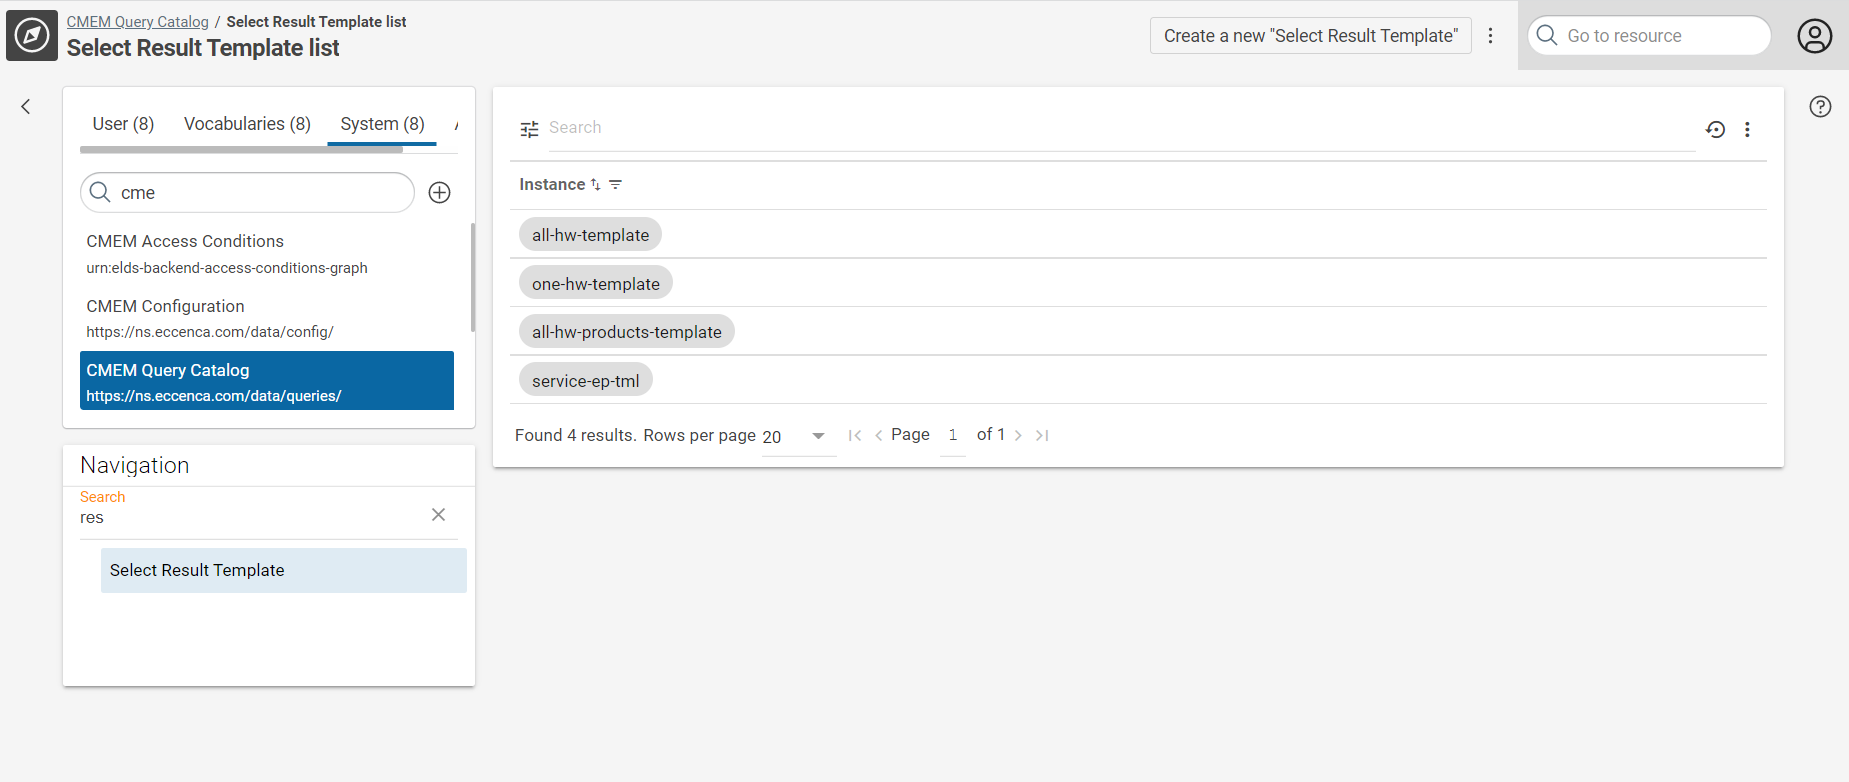Click Create a new "Select Result Template"
Screen dimensions: 1849x782
(x=1310, y=36)
